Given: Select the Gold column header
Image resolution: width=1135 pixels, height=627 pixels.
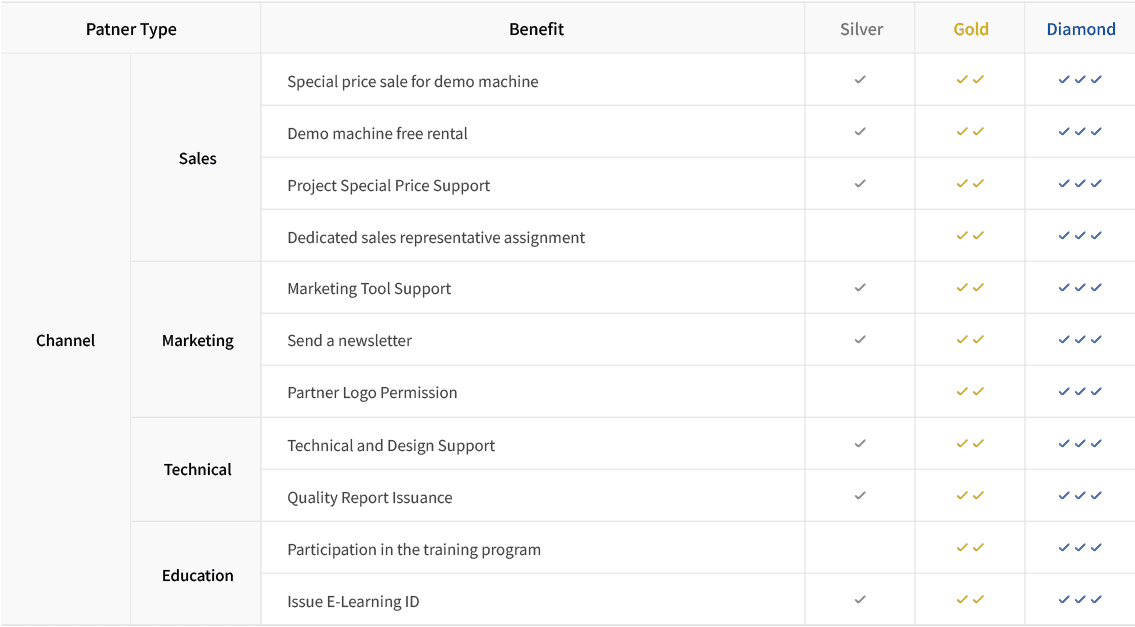Looking at the screenshot, I should click(x=971, y=29).
